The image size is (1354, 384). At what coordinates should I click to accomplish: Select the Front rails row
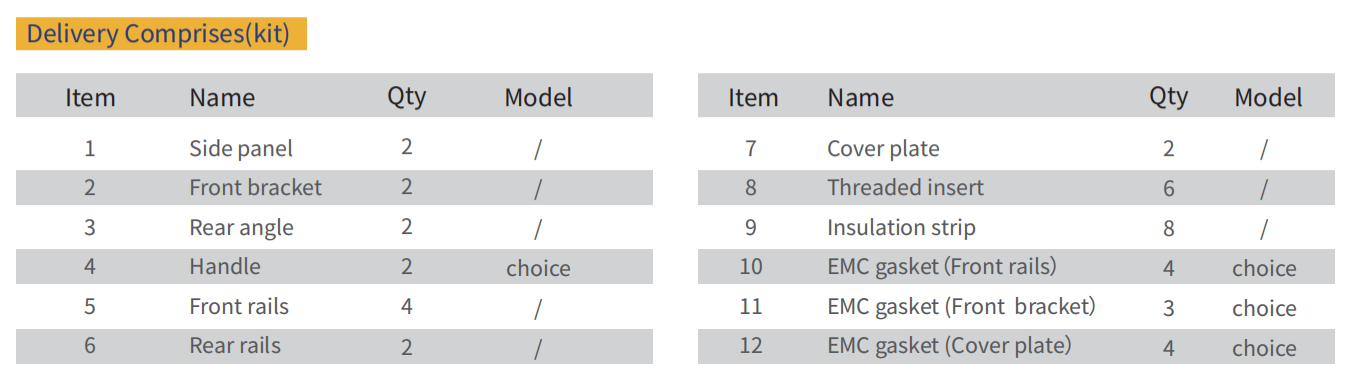[x=334, y=306]
